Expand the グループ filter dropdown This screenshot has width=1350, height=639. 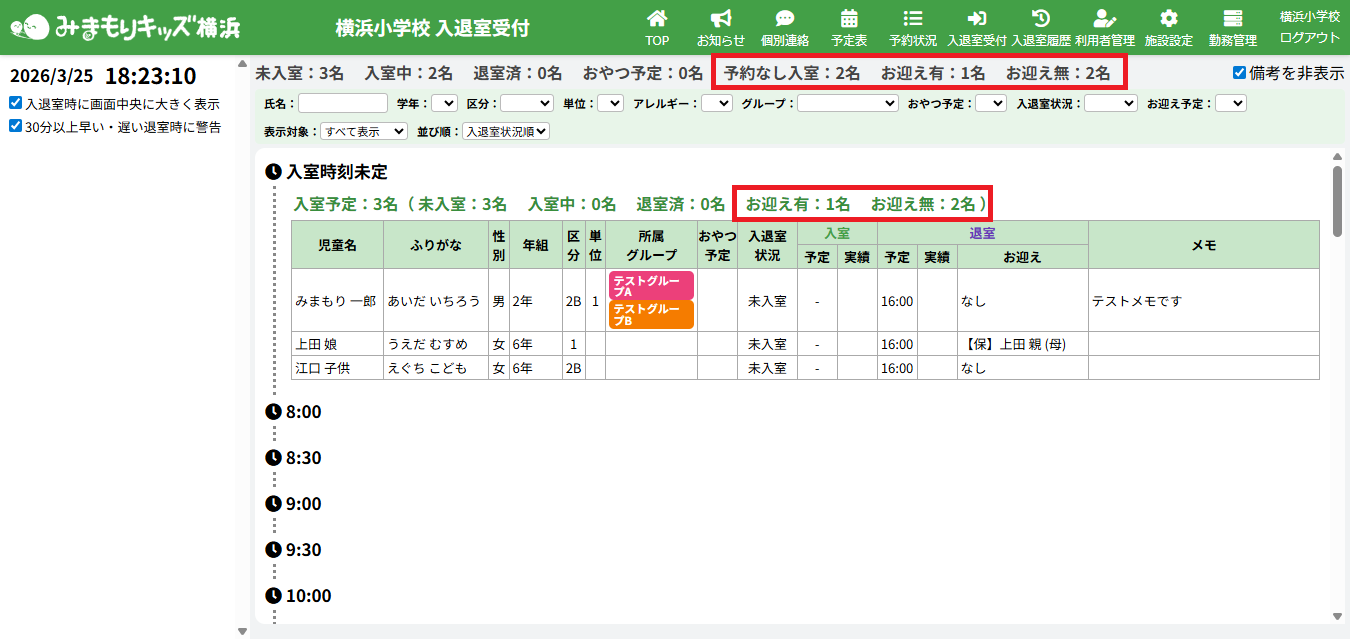coord(847,103)
